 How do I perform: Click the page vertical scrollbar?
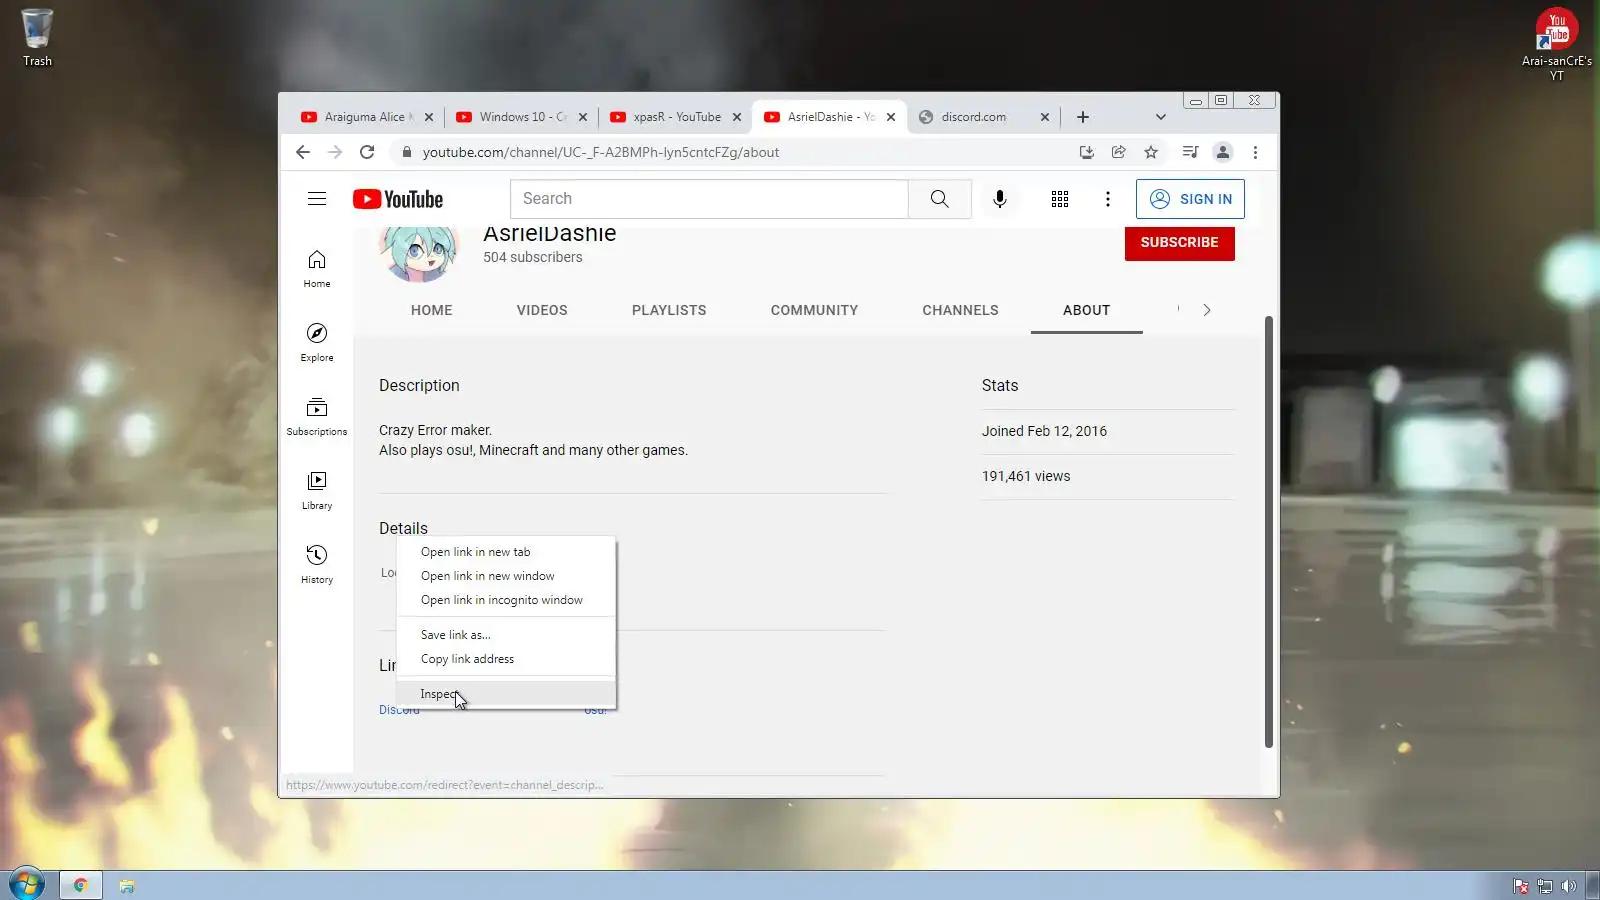pyautogui.click(x=1268, y=532)
